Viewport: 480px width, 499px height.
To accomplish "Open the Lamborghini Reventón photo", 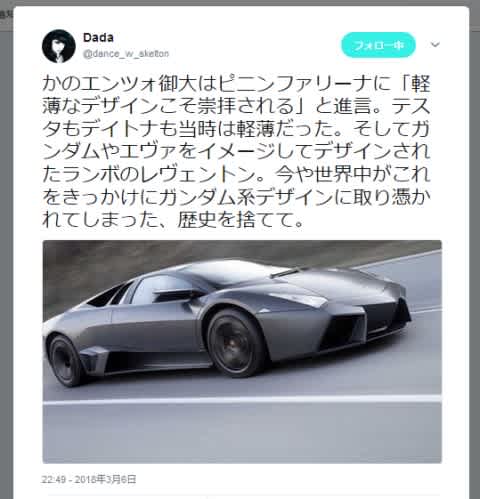I will click(242, 352).
